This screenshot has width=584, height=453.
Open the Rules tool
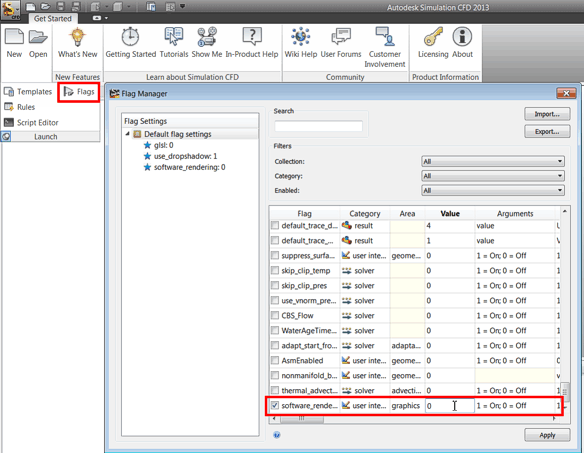tap(19, 107)
